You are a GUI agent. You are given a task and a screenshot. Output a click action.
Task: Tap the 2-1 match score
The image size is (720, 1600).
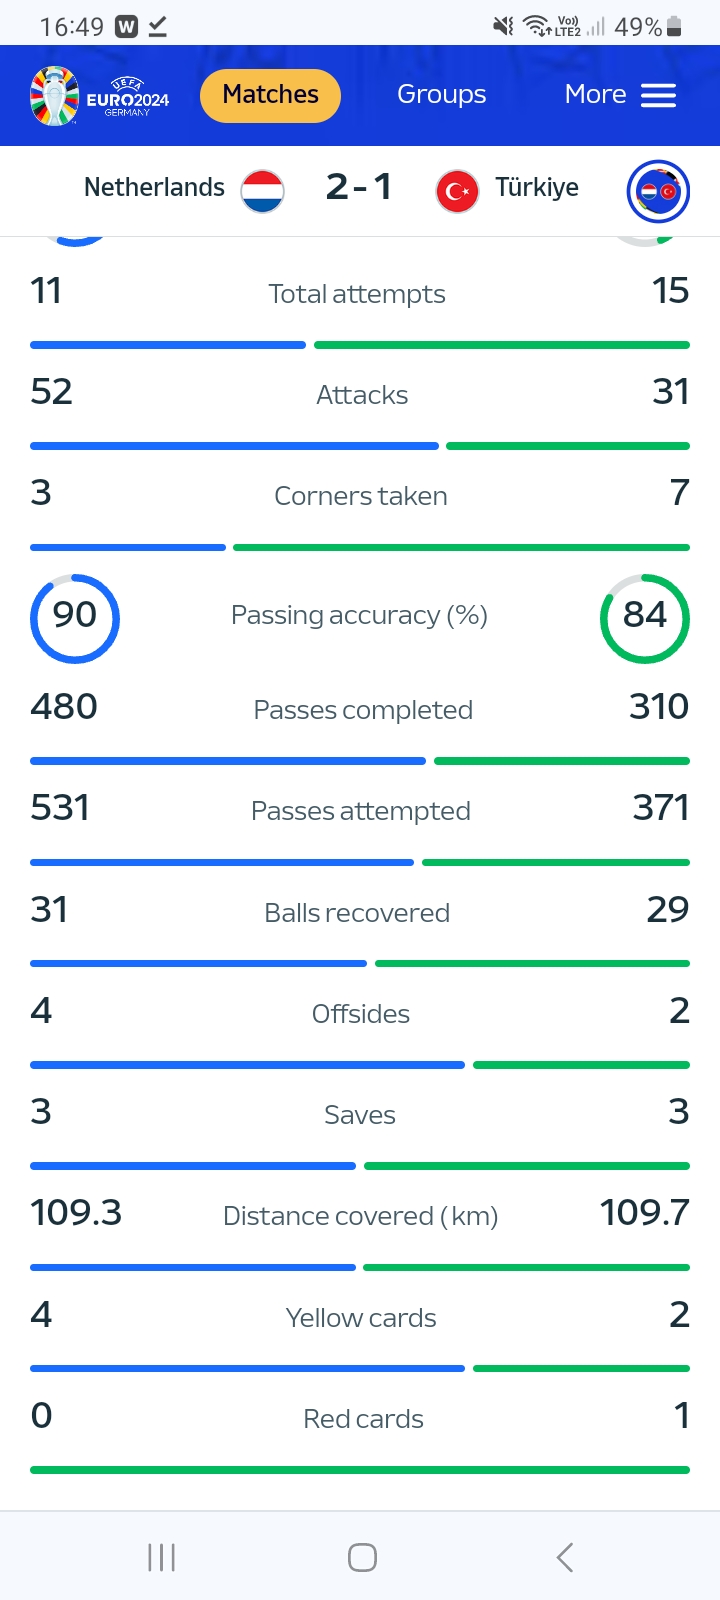(x=359, y=187)
